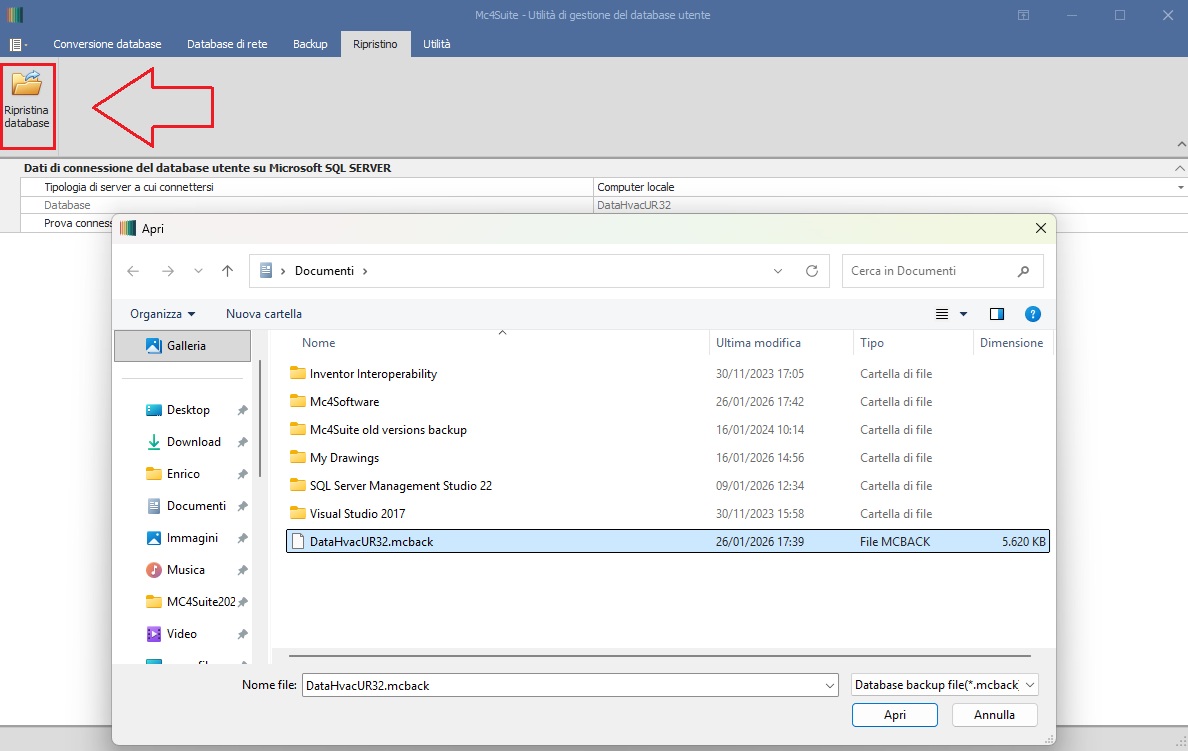Image resolution: width=1188 pixels, height=751 pixels.
Task: Open the Organizza dropdown menu
Action: click(x=162, y=314)
